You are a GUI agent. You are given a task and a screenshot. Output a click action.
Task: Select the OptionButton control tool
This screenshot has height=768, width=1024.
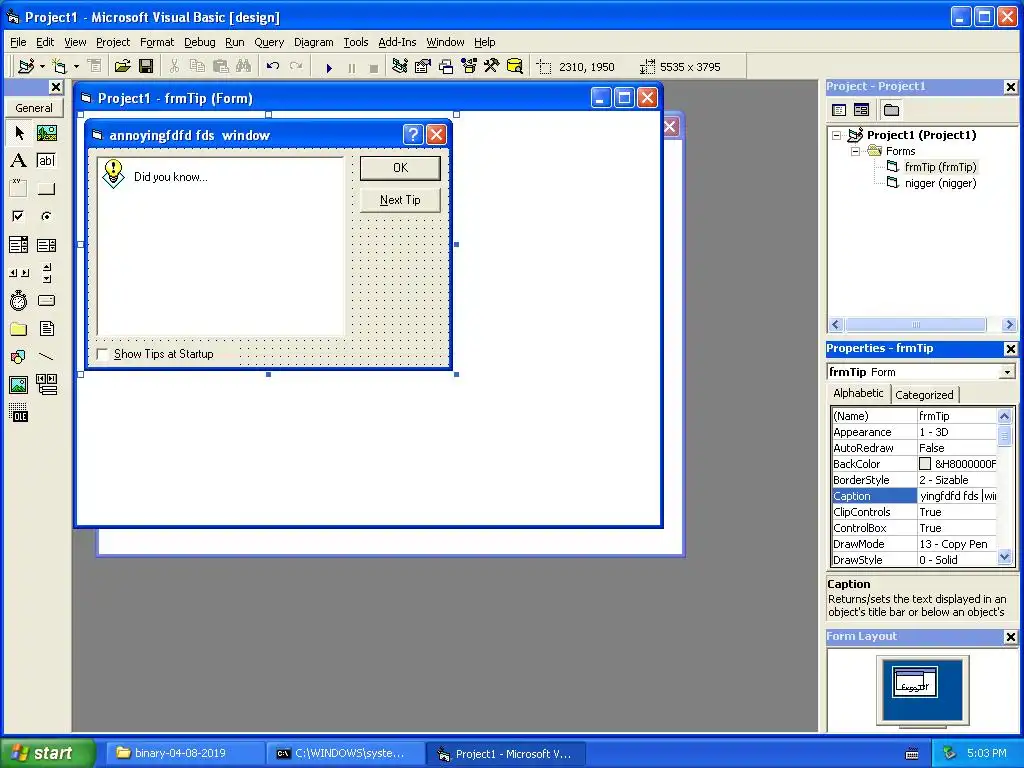[46, 216]
